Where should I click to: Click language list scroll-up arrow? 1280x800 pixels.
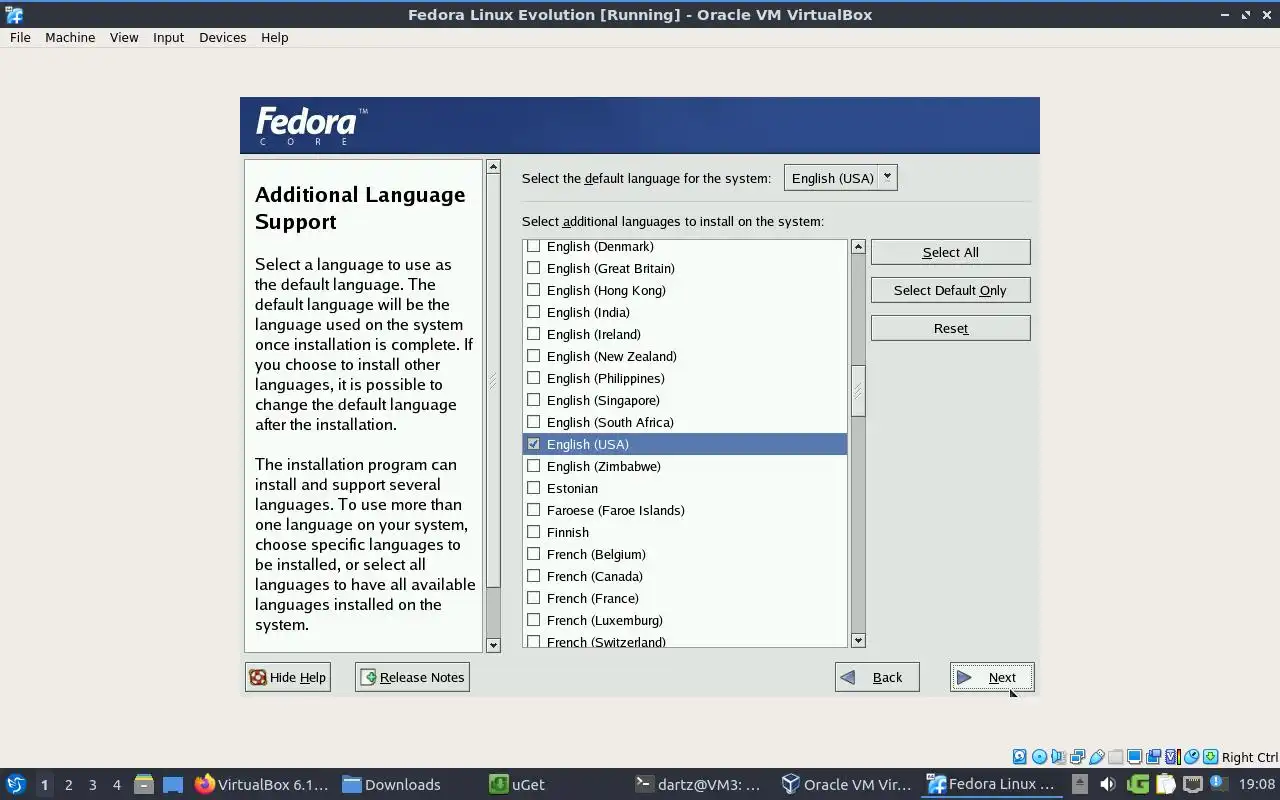pos(858,247)
